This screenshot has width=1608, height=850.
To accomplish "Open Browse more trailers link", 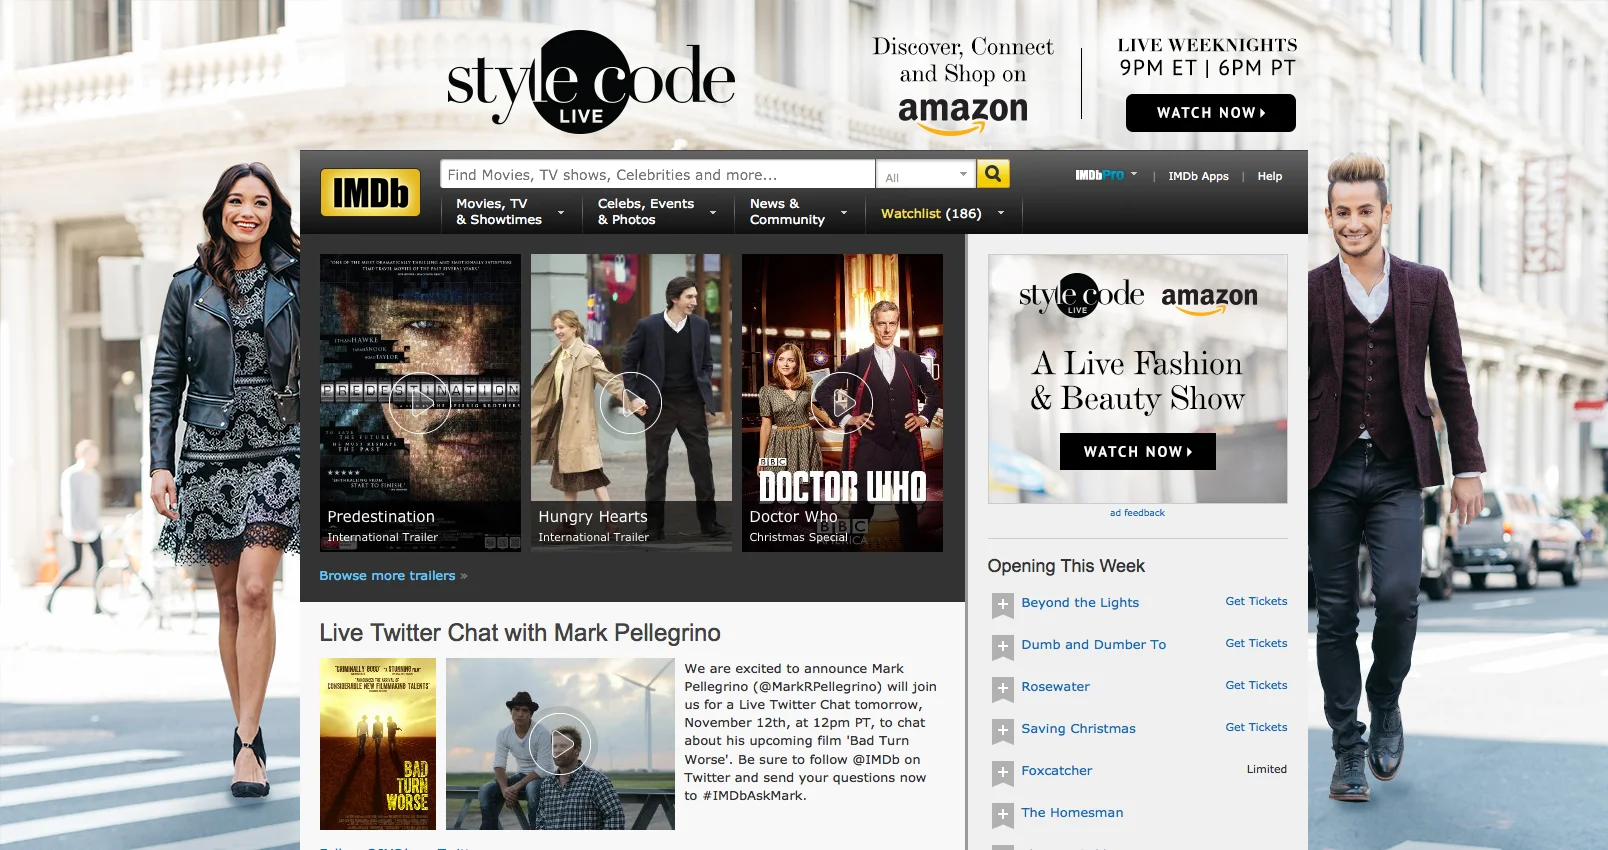I will [393, 576].
